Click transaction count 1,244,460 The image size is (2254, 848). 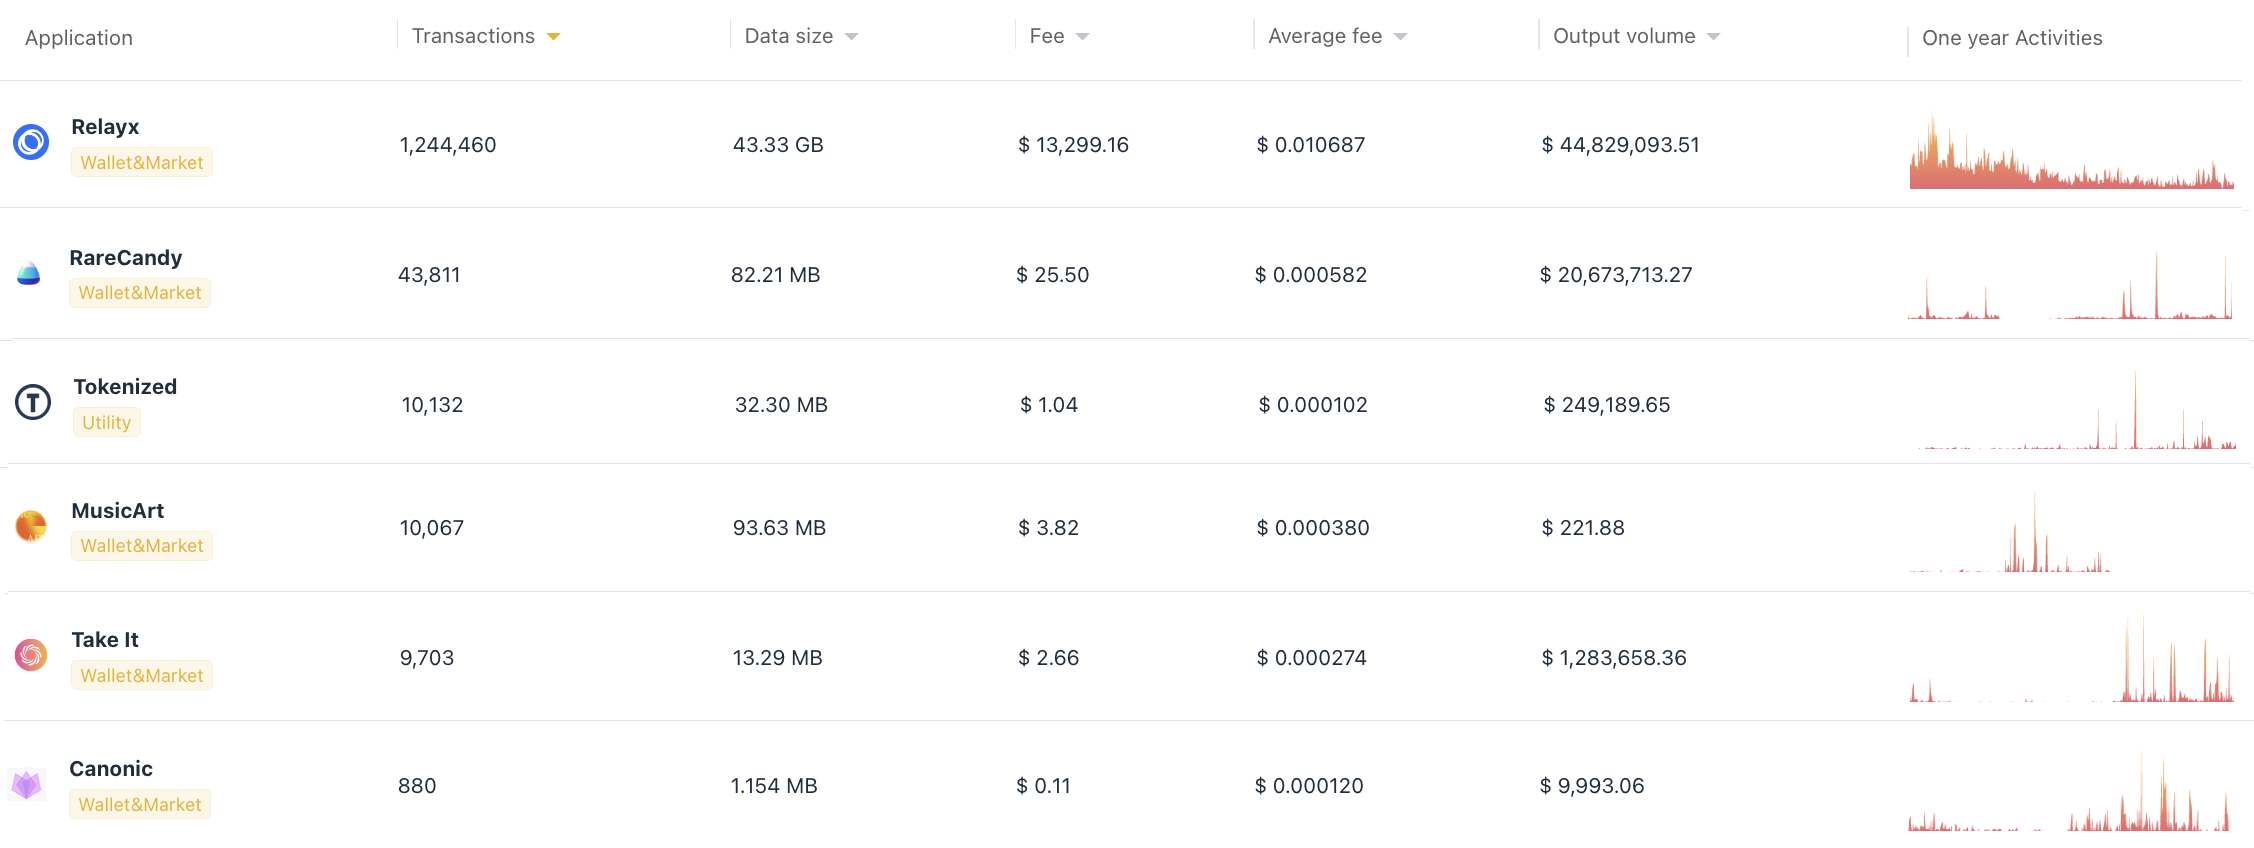tap(448, 145)
